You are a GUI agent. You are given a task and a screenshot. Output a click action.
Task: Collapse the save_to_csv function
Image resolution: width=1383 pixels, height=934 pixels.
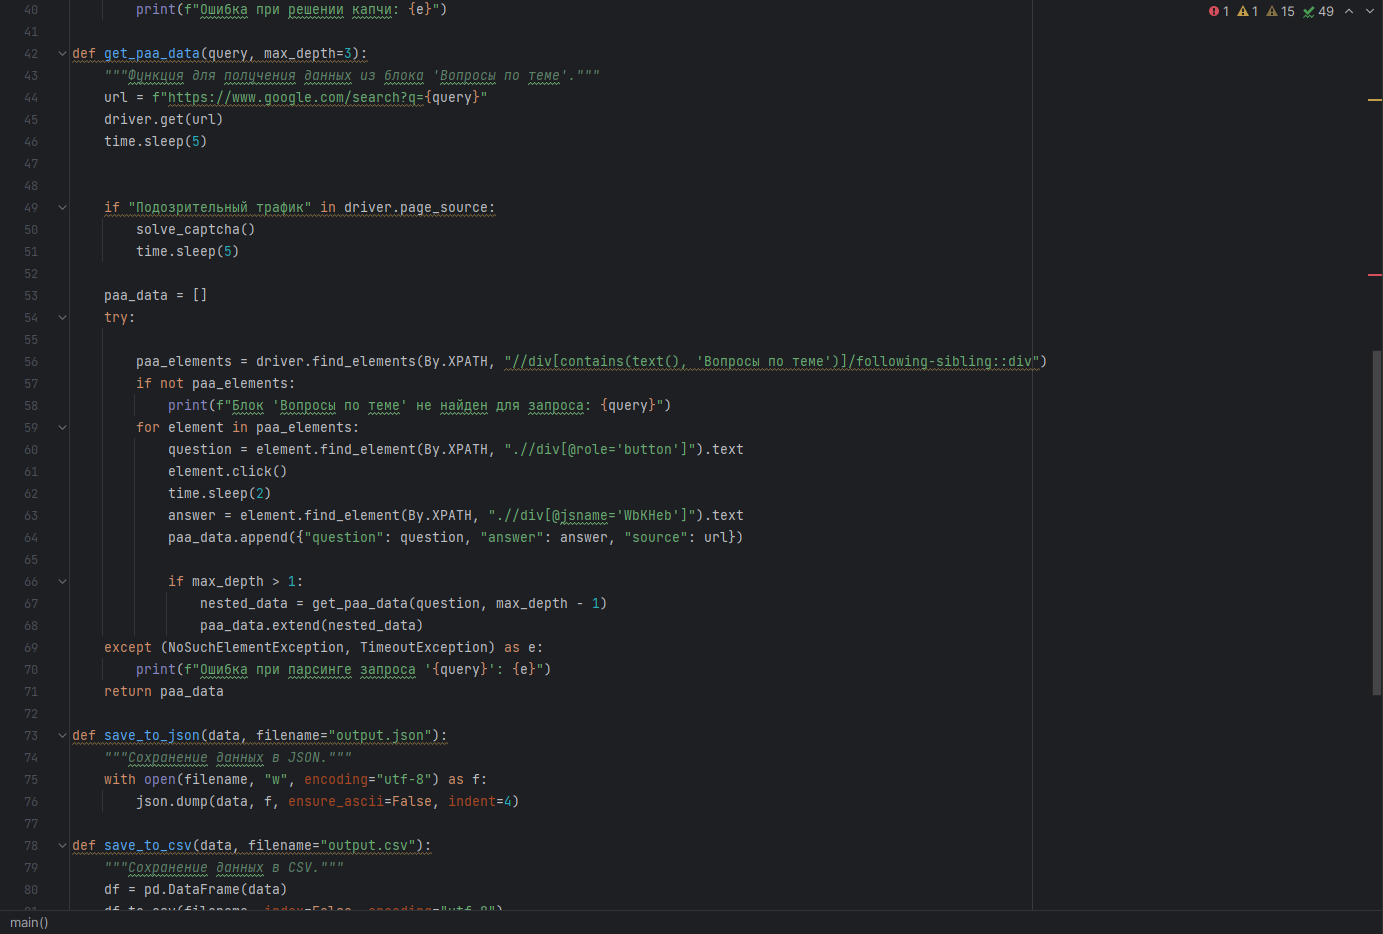point(62,846)
